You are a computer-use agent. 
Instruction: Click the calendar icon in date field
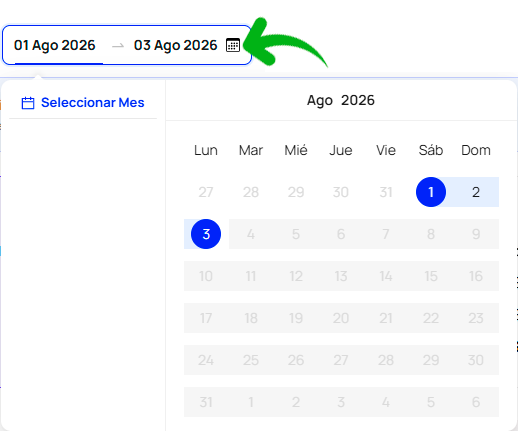(x=233, y=45)
